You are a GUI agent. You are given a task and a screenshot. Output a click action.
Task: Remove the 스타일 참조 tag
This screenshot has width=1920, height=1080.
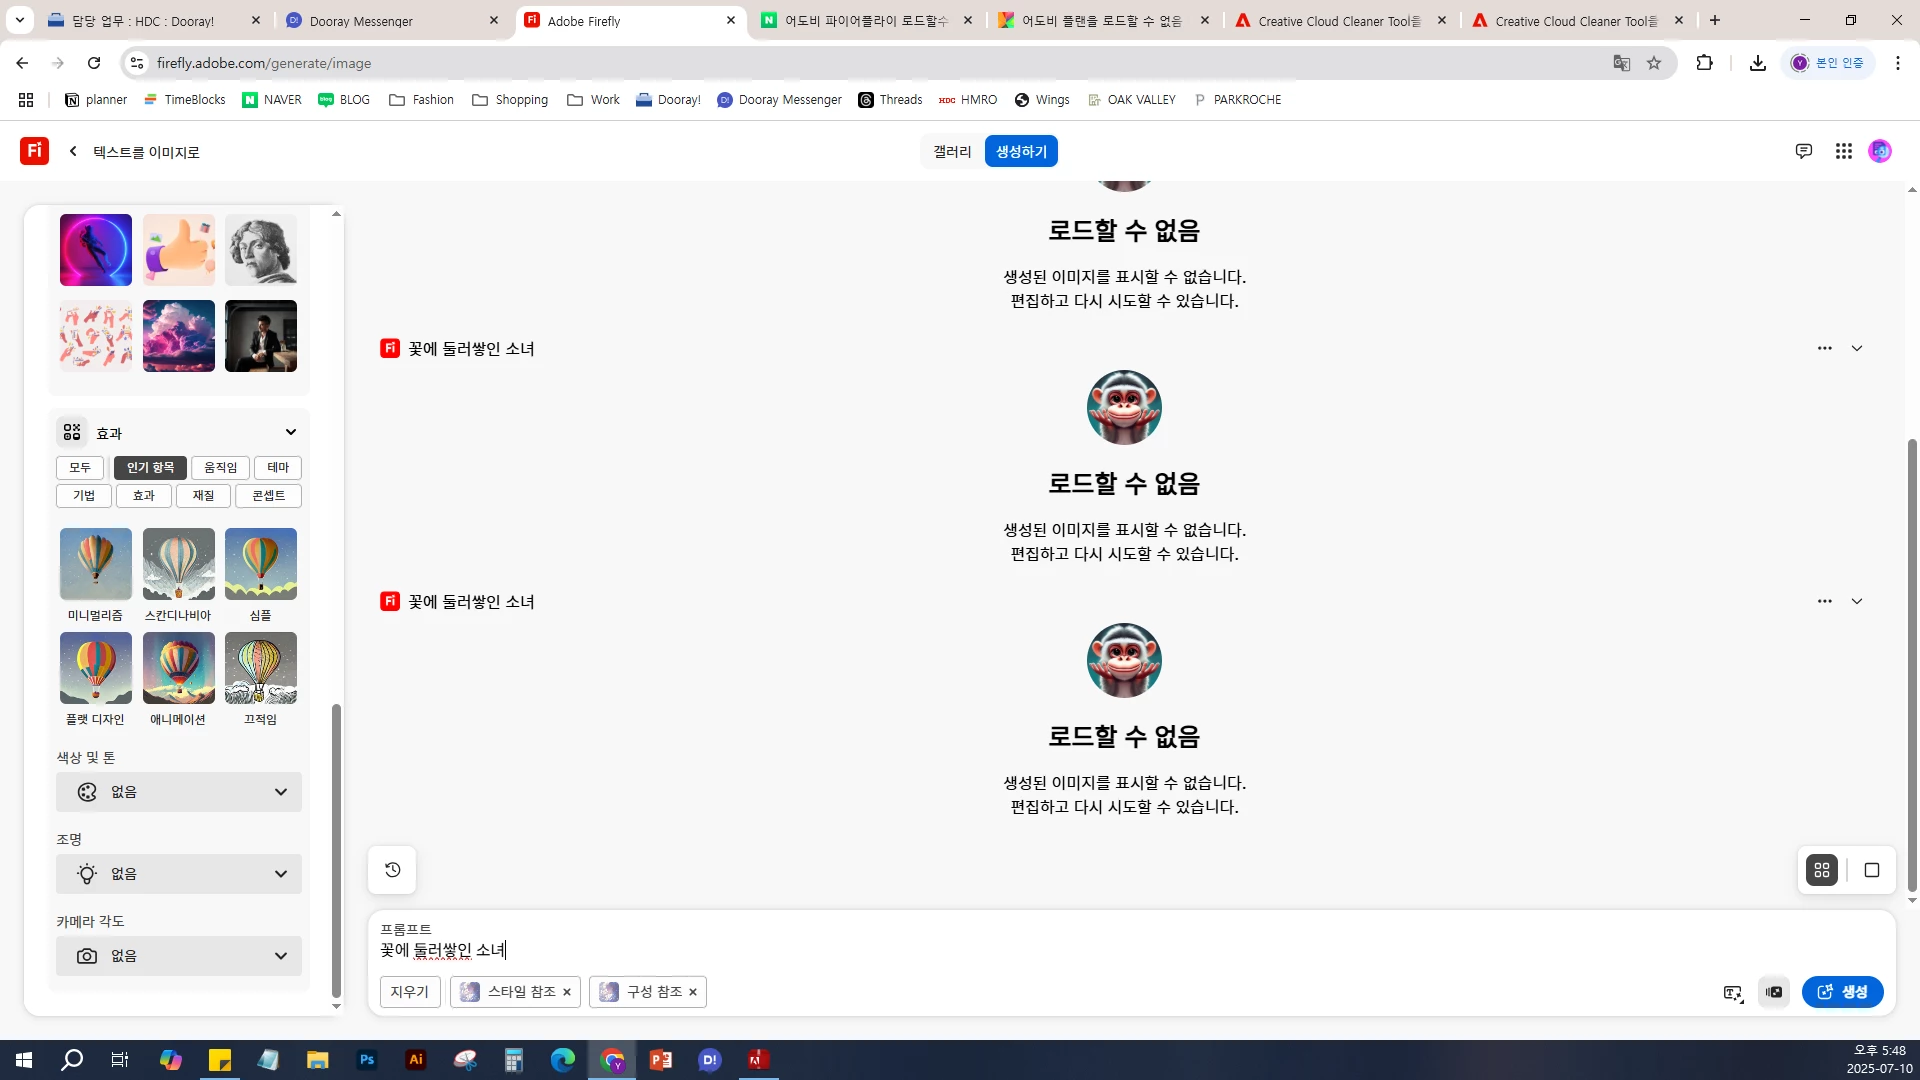pyautogui.click(x=567, y=992)
